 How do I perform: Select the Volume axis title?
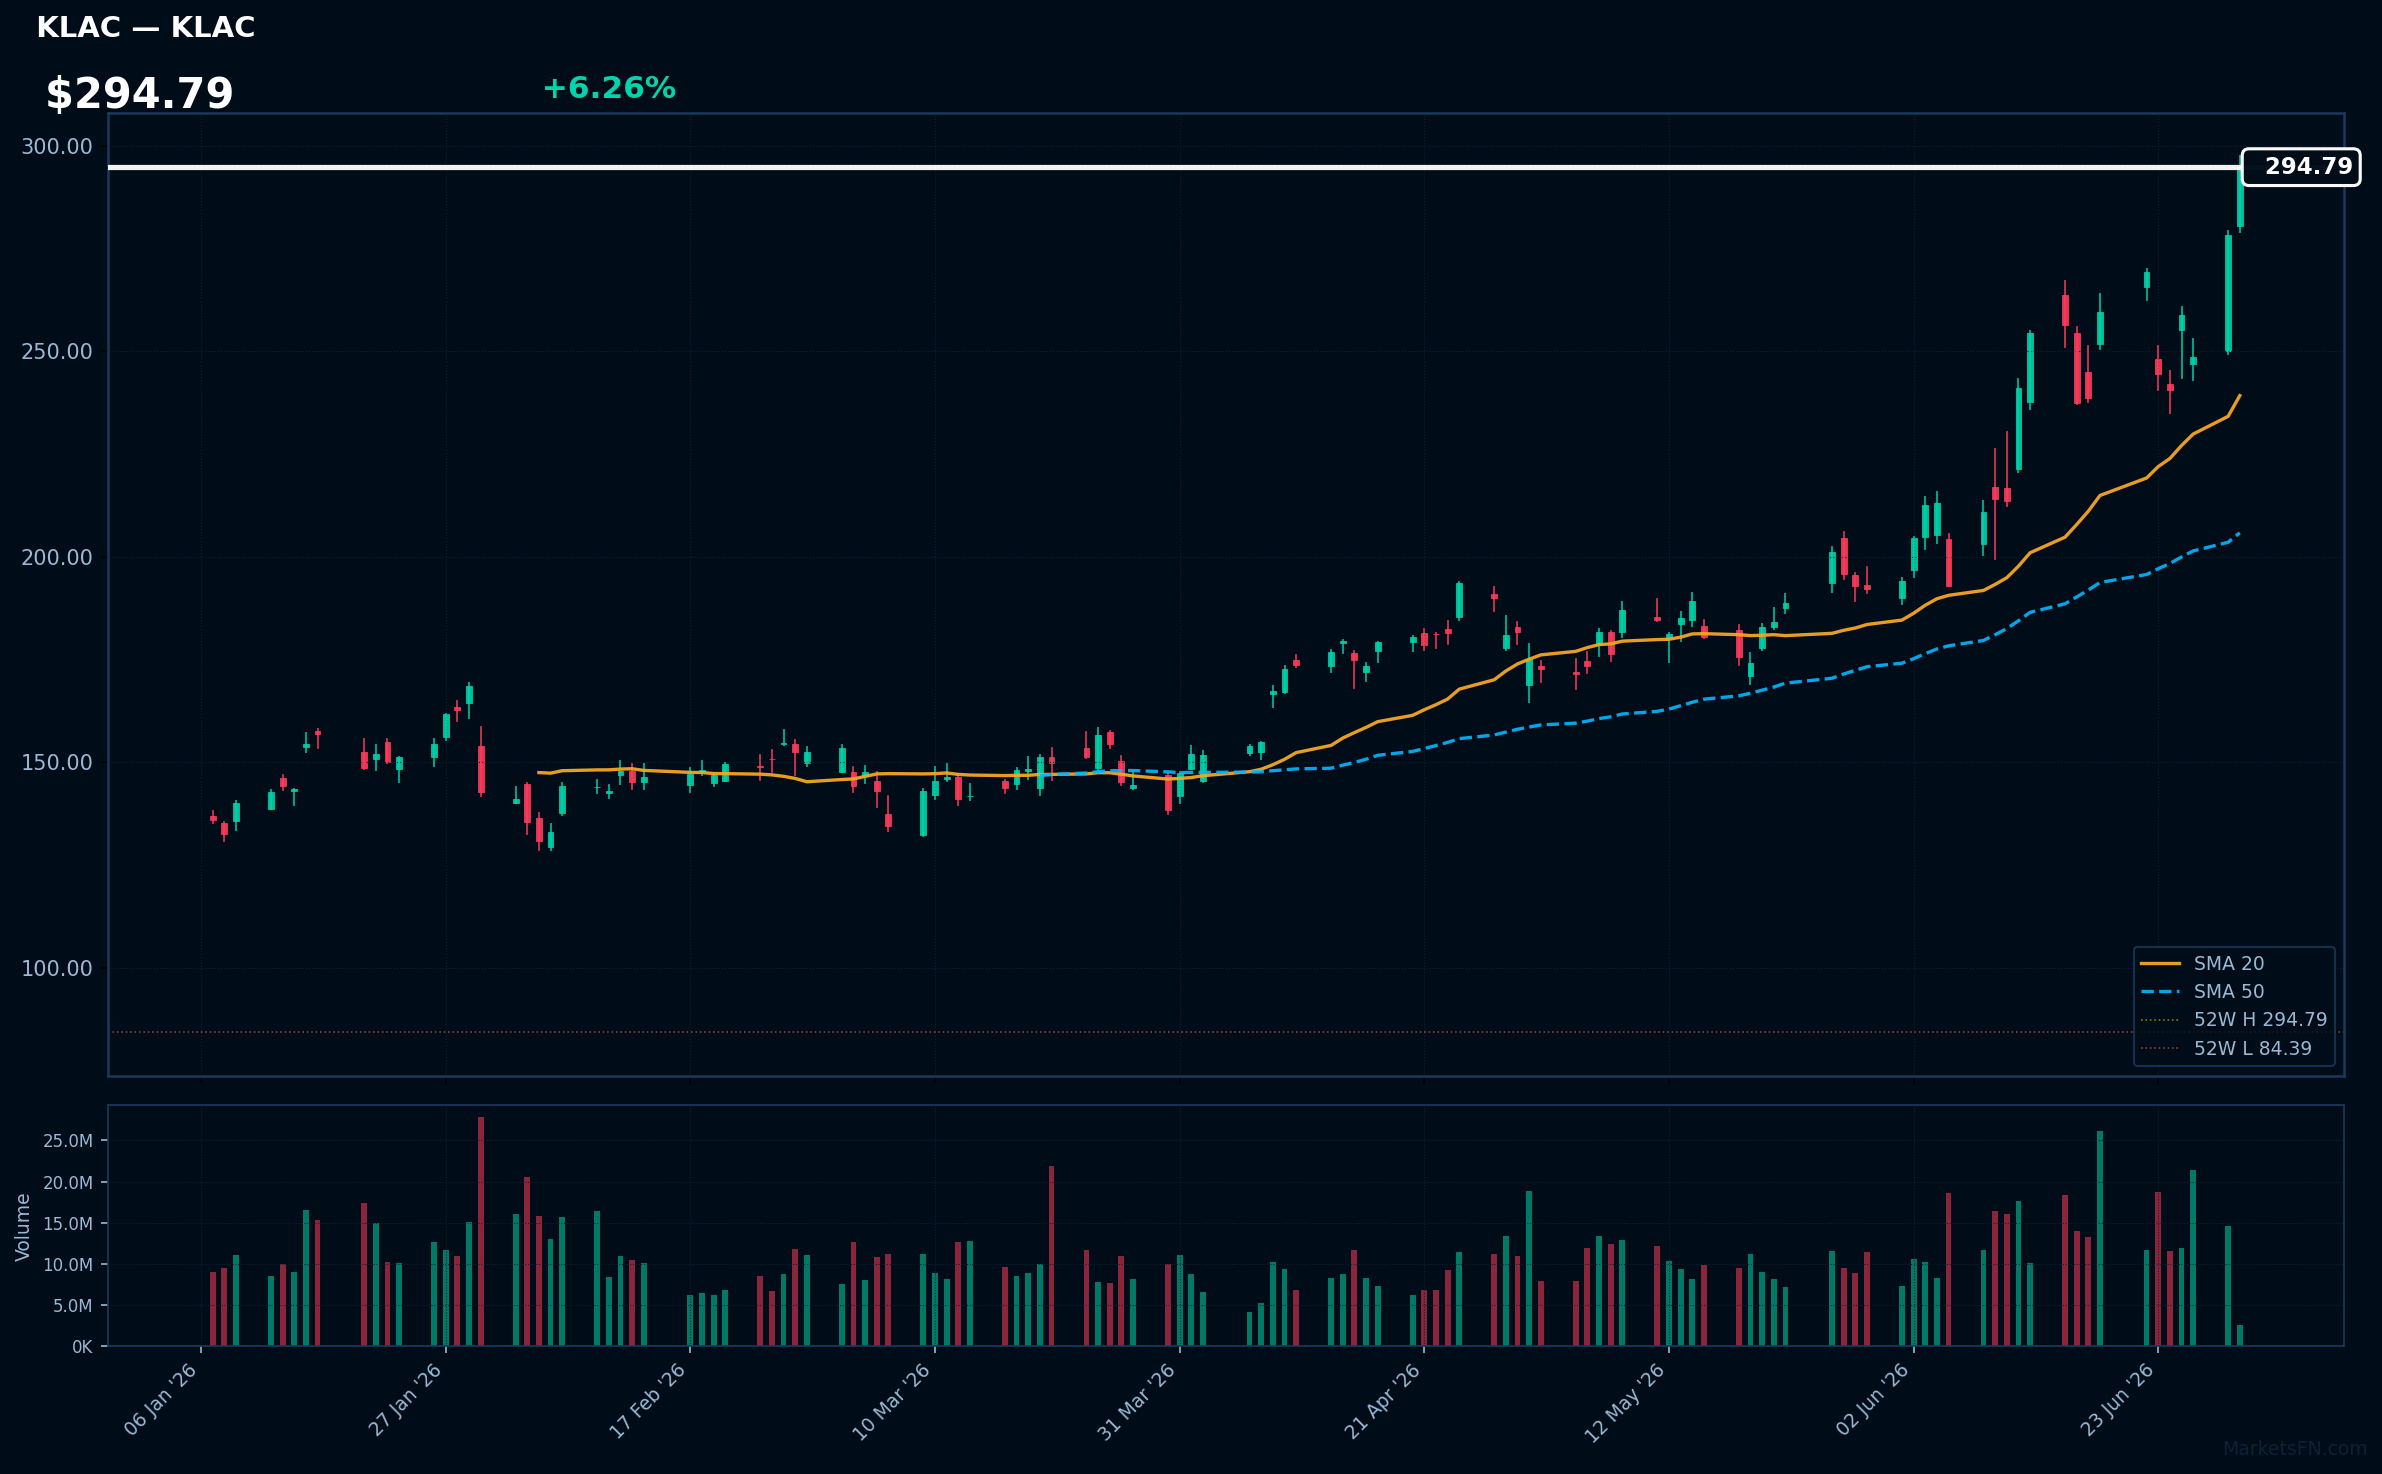23,1227
